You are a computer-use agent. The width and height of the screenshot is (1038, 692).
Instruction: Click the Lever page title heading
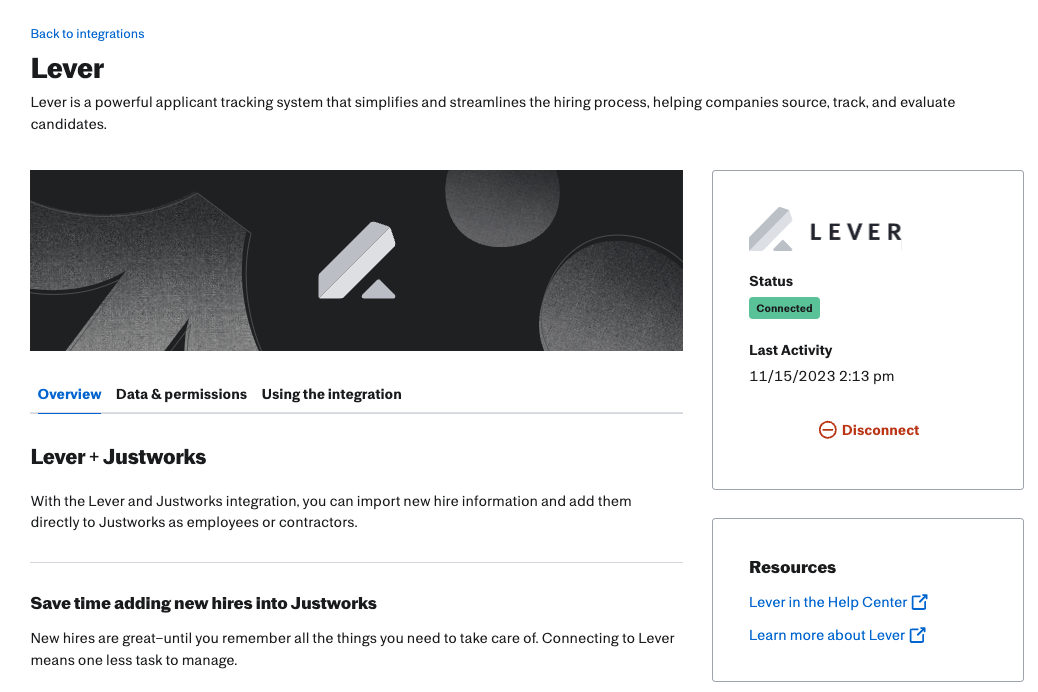[67, 68]
